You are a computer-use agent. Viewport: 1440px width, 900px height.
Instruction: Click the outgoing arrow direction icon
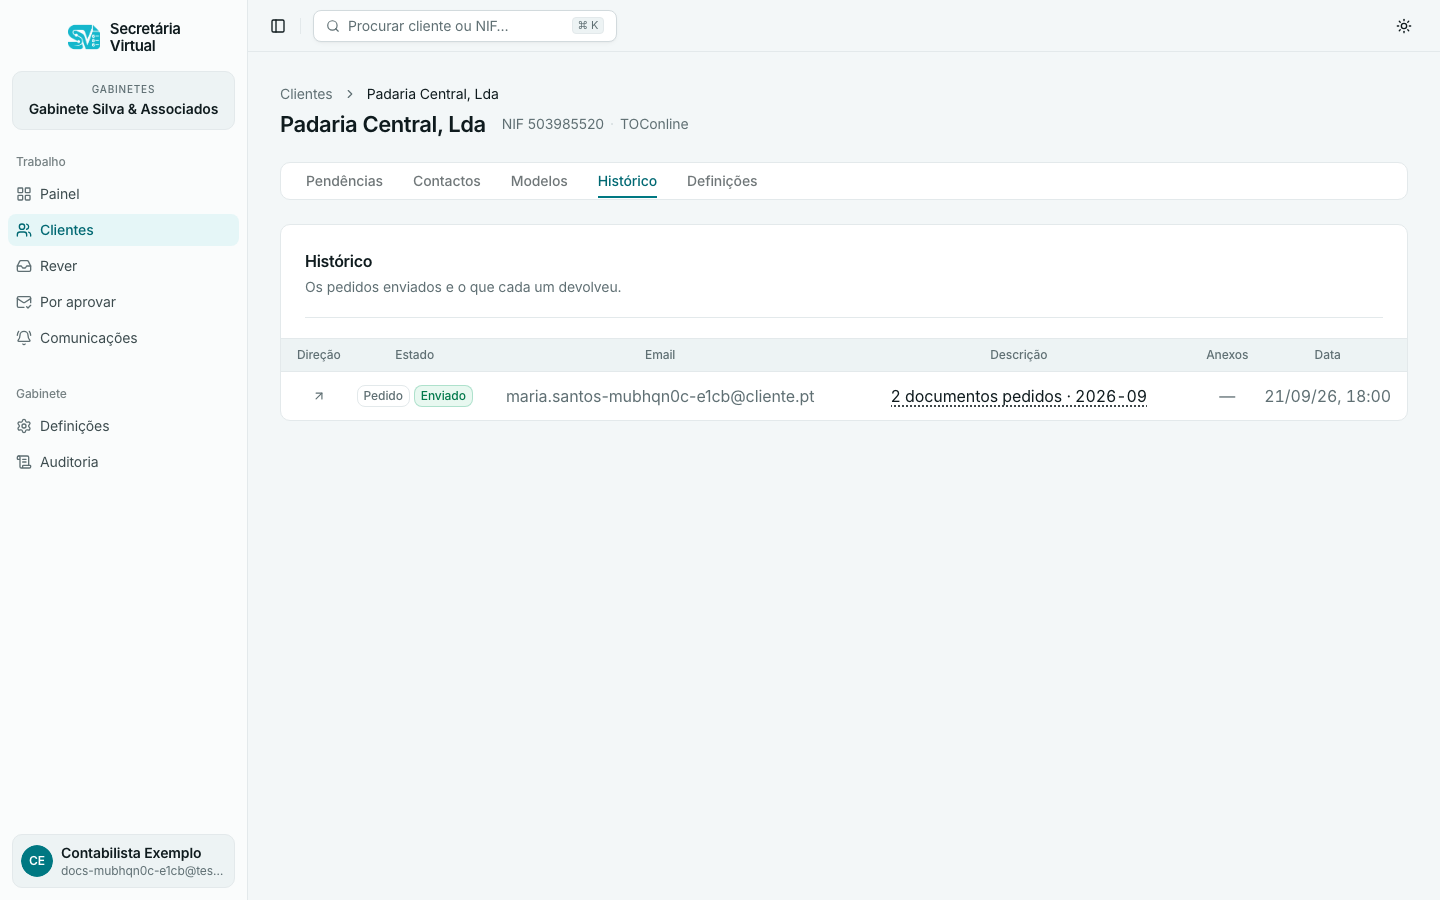point(319,396)
